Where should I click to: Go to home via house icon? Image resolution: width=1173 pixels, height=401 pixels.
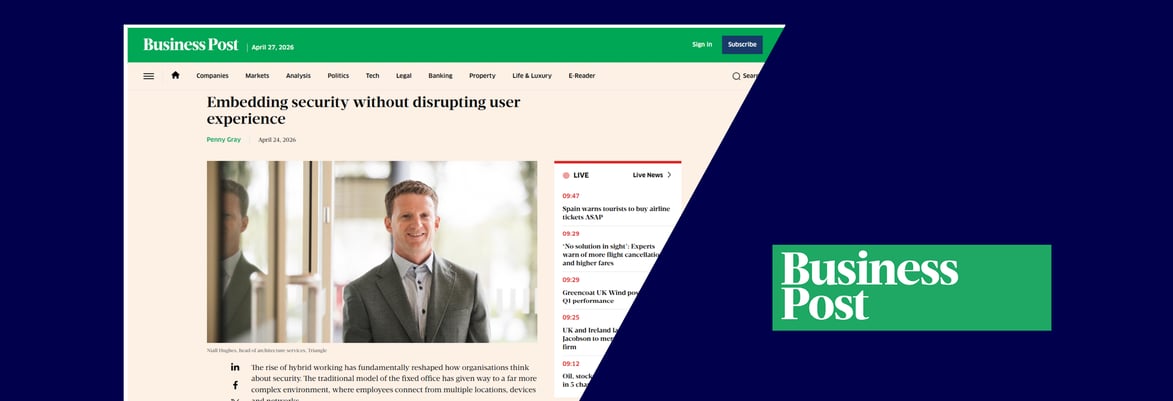[x=175, y=75]
